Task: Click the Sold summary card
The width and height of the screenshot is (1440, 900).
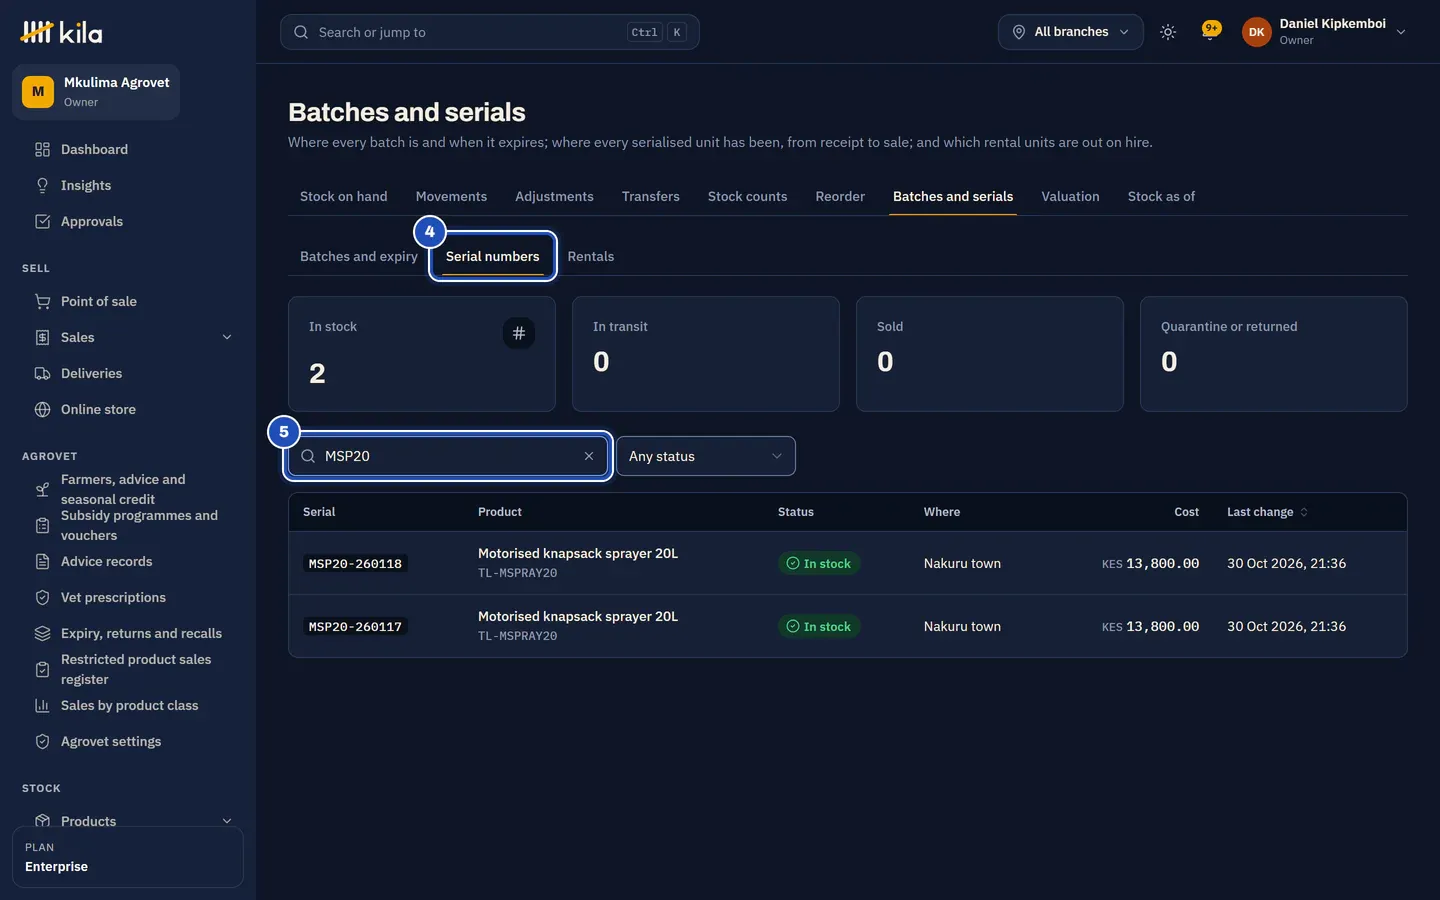Action: (x=990, y=354)
